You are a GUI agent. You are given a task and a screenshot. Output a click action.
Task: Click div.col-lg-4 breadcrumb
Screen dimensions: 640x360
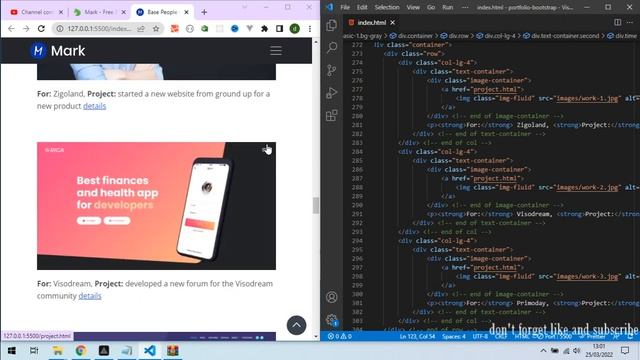pyautogui.click(x=496, y=36)
